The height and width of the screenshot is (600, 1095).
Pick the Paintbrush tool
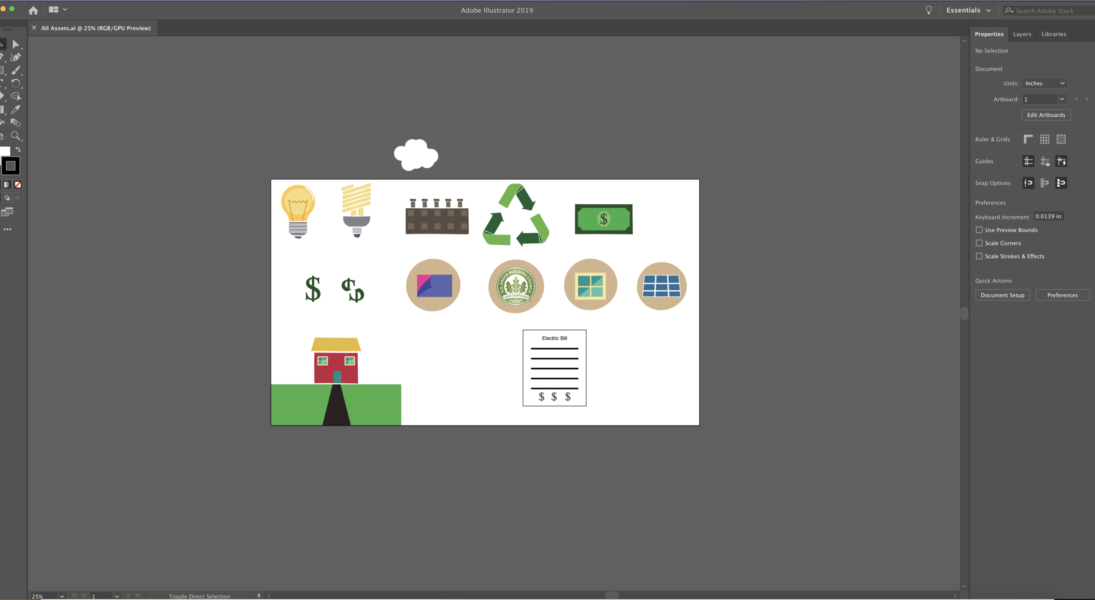pyautogui.click(x=16, y=69)
